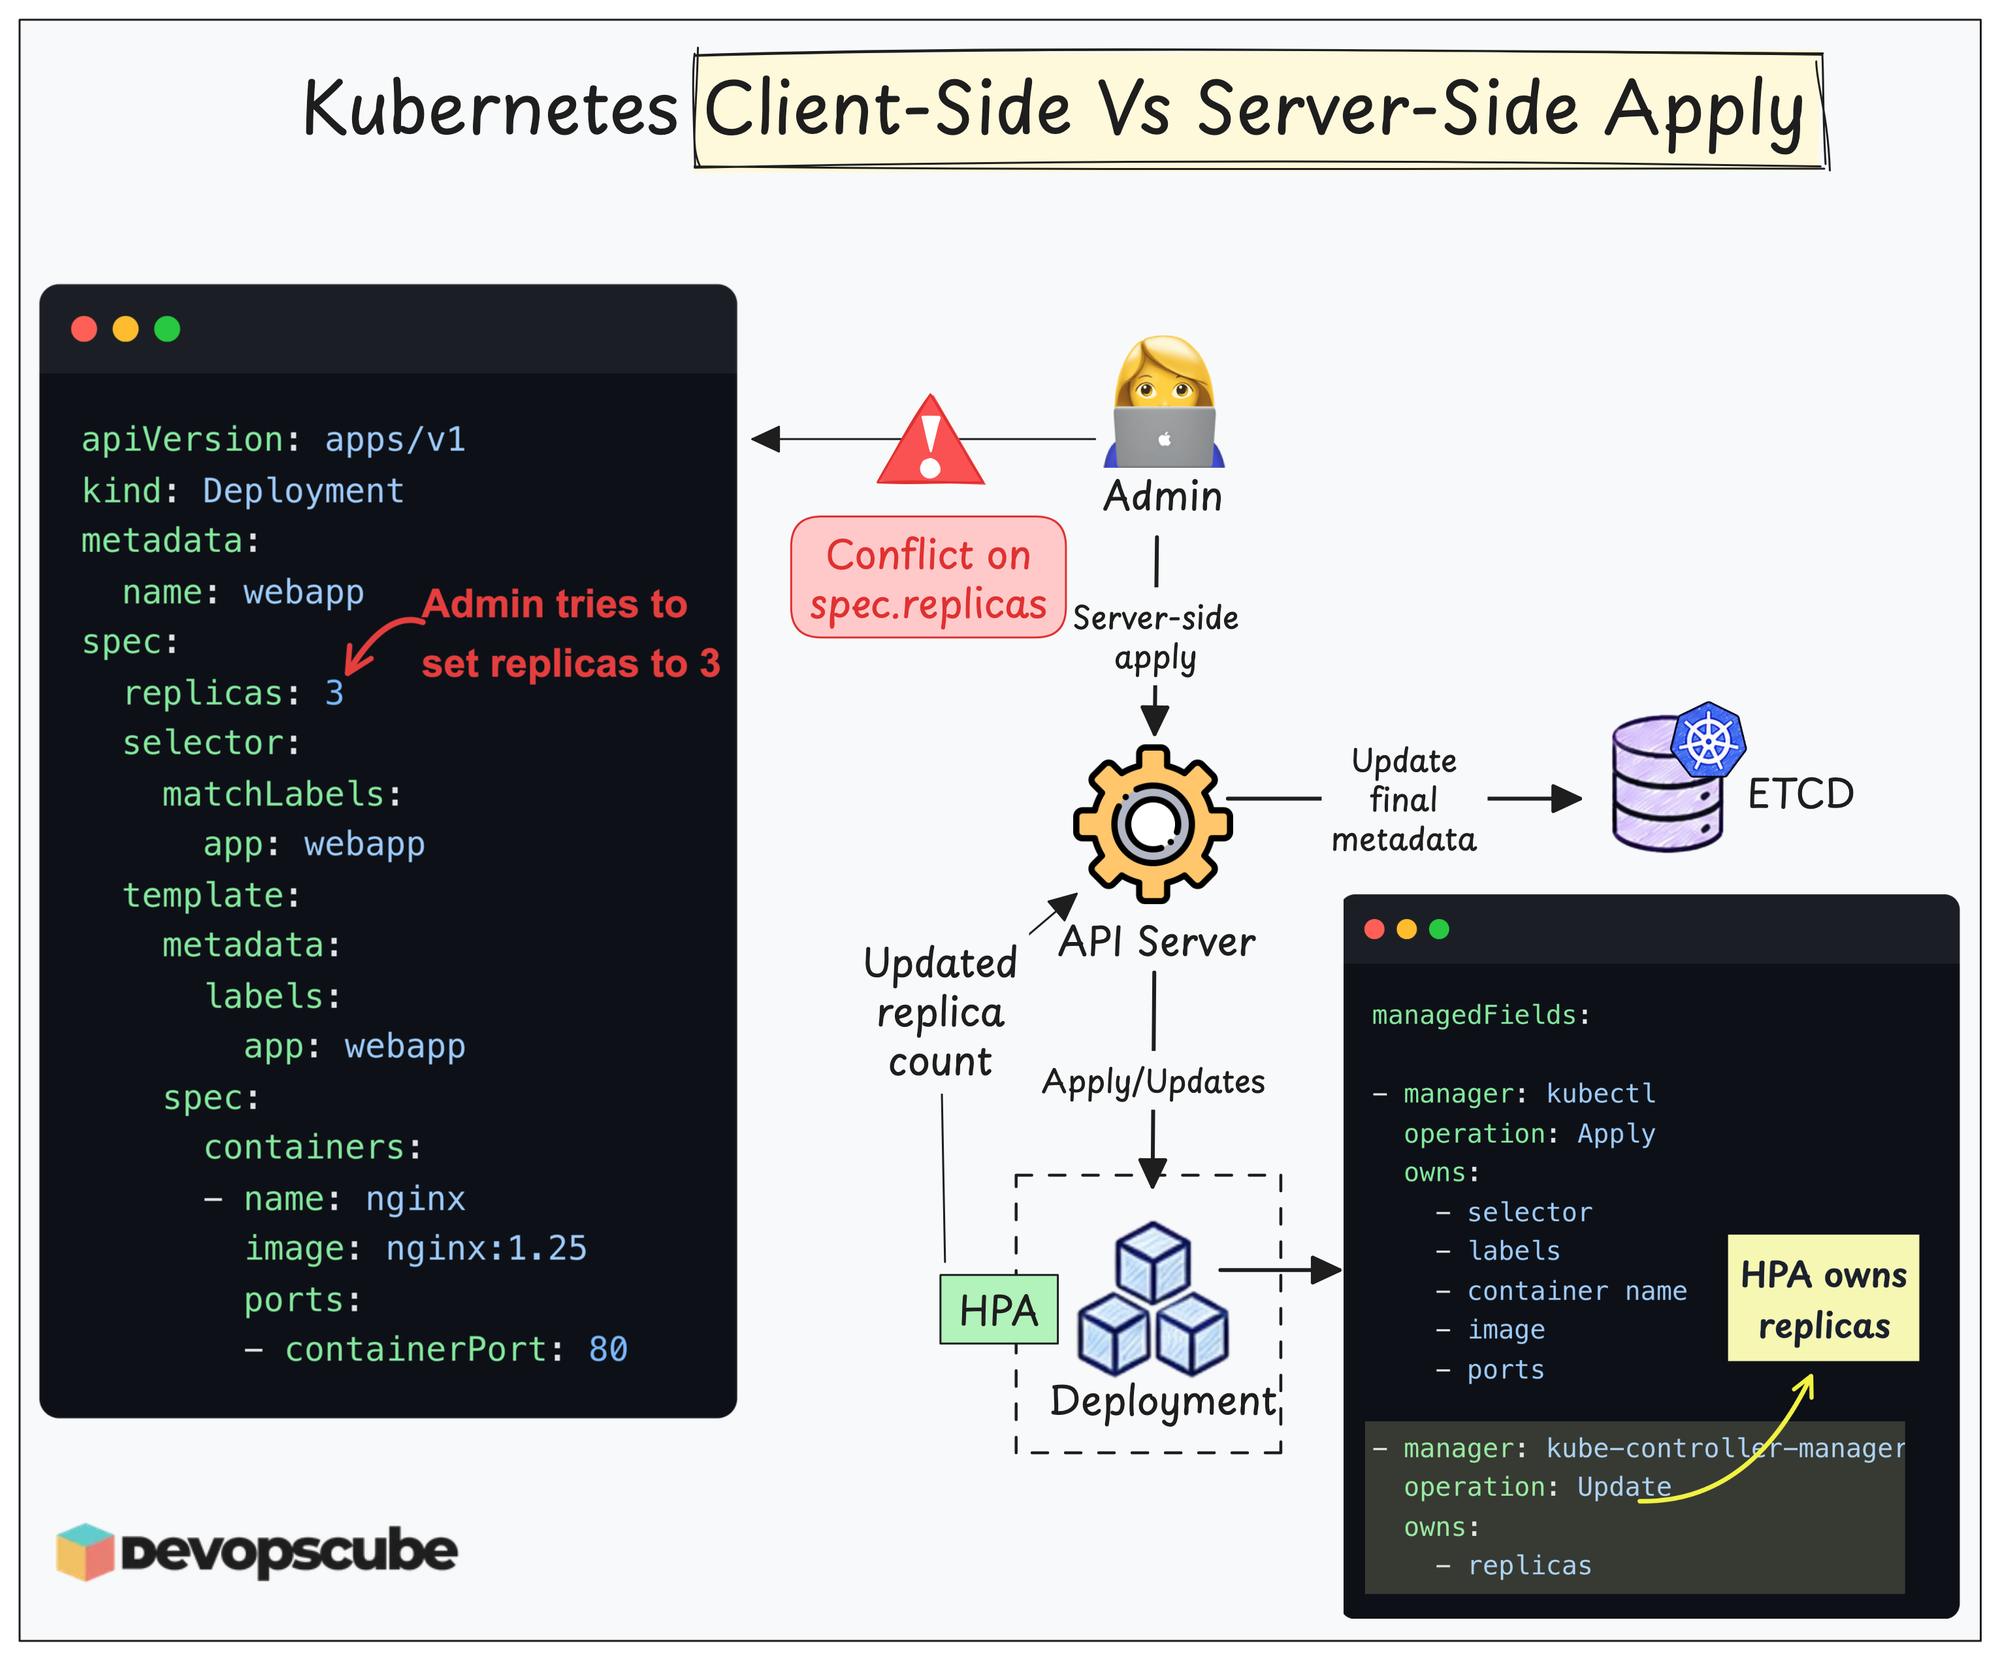
Task: Click the 'image: nginx:1.25' line
Action: click(416, 1249)
